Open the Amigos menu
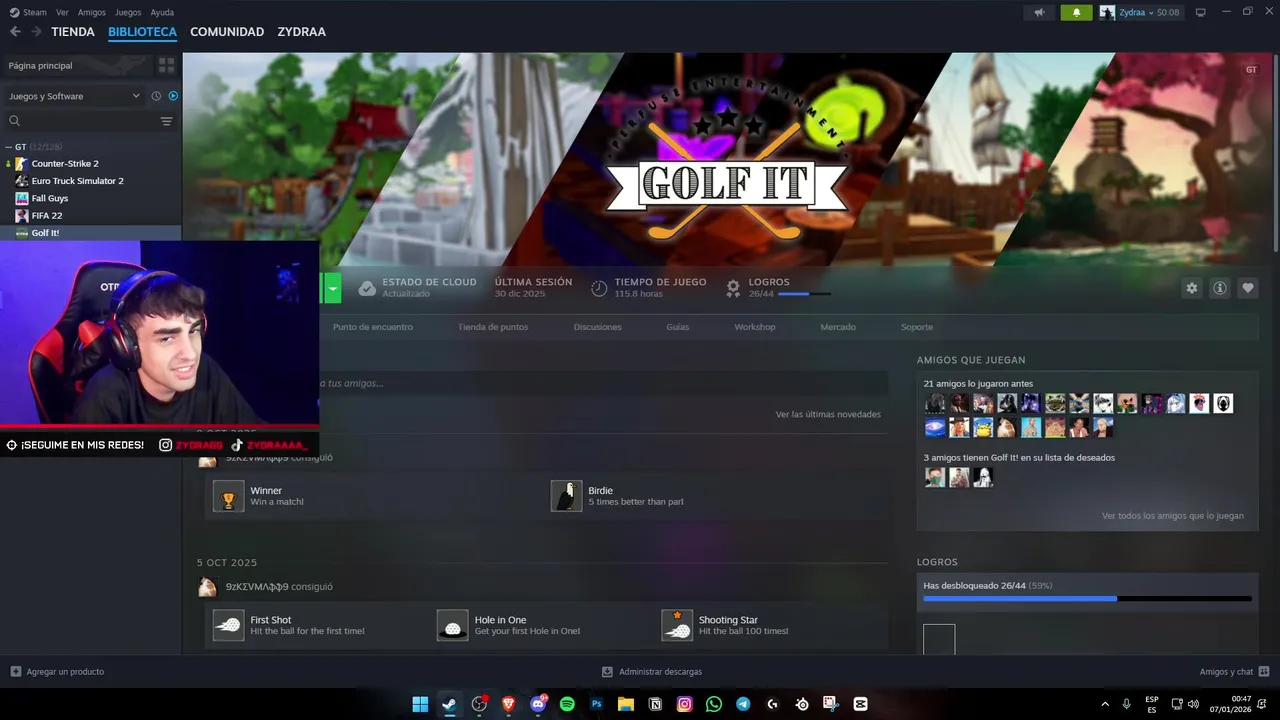 (x=92, y=12)
